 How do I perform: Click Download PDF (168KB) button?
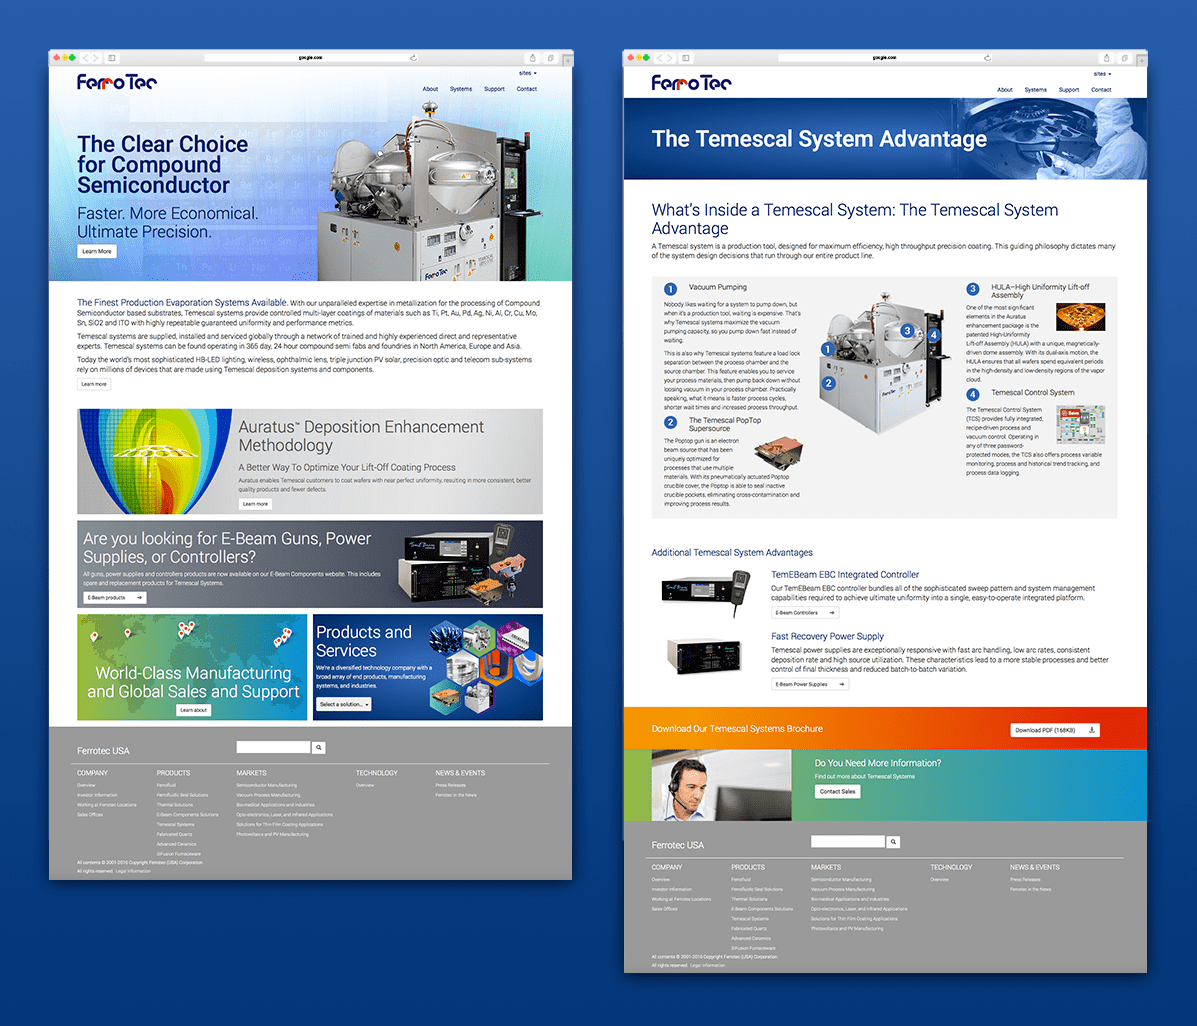click(x=1055, y=730)
